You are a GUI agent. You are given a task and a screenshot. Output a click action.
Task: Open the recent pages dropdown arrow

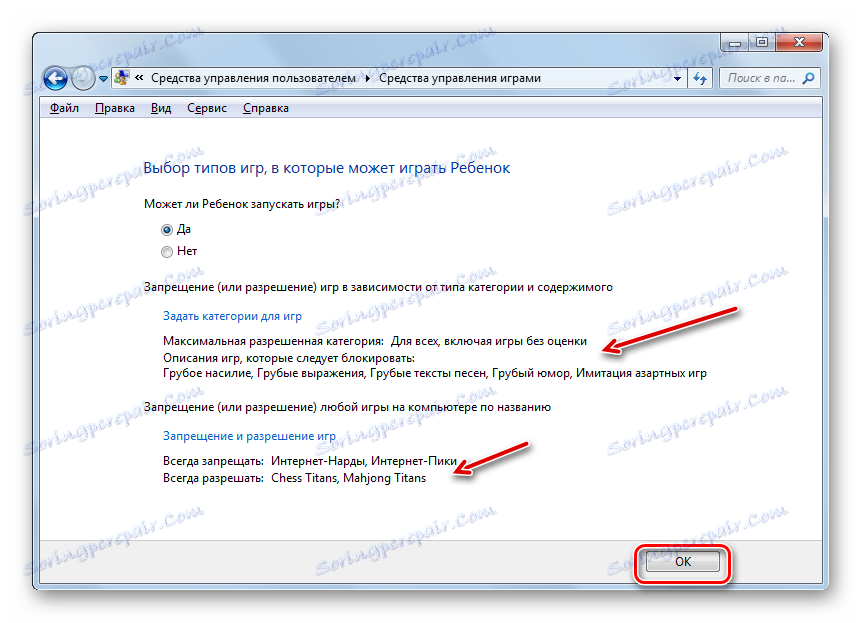(x=103, y=79)
